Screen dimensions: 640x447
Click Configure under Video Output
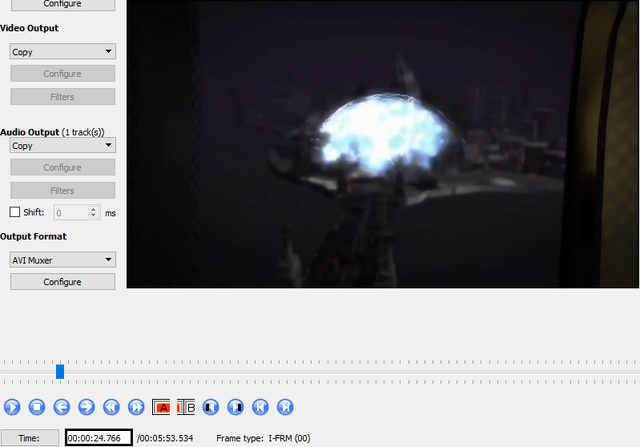pos(62,73)
